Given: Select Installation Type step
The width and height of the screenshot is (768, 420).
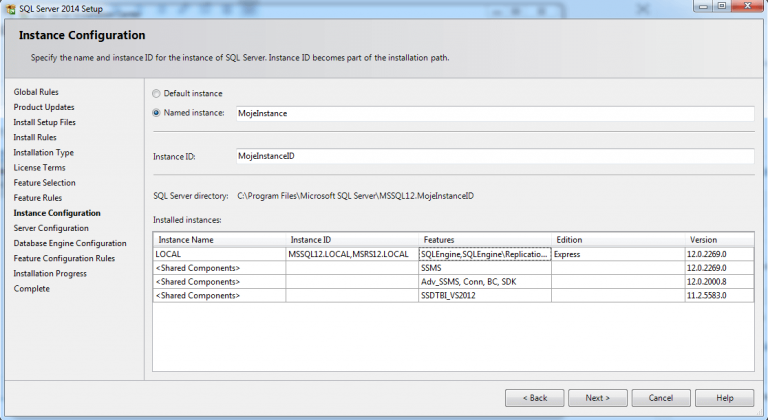Looking at the screenshot, I should pos(44,153).
